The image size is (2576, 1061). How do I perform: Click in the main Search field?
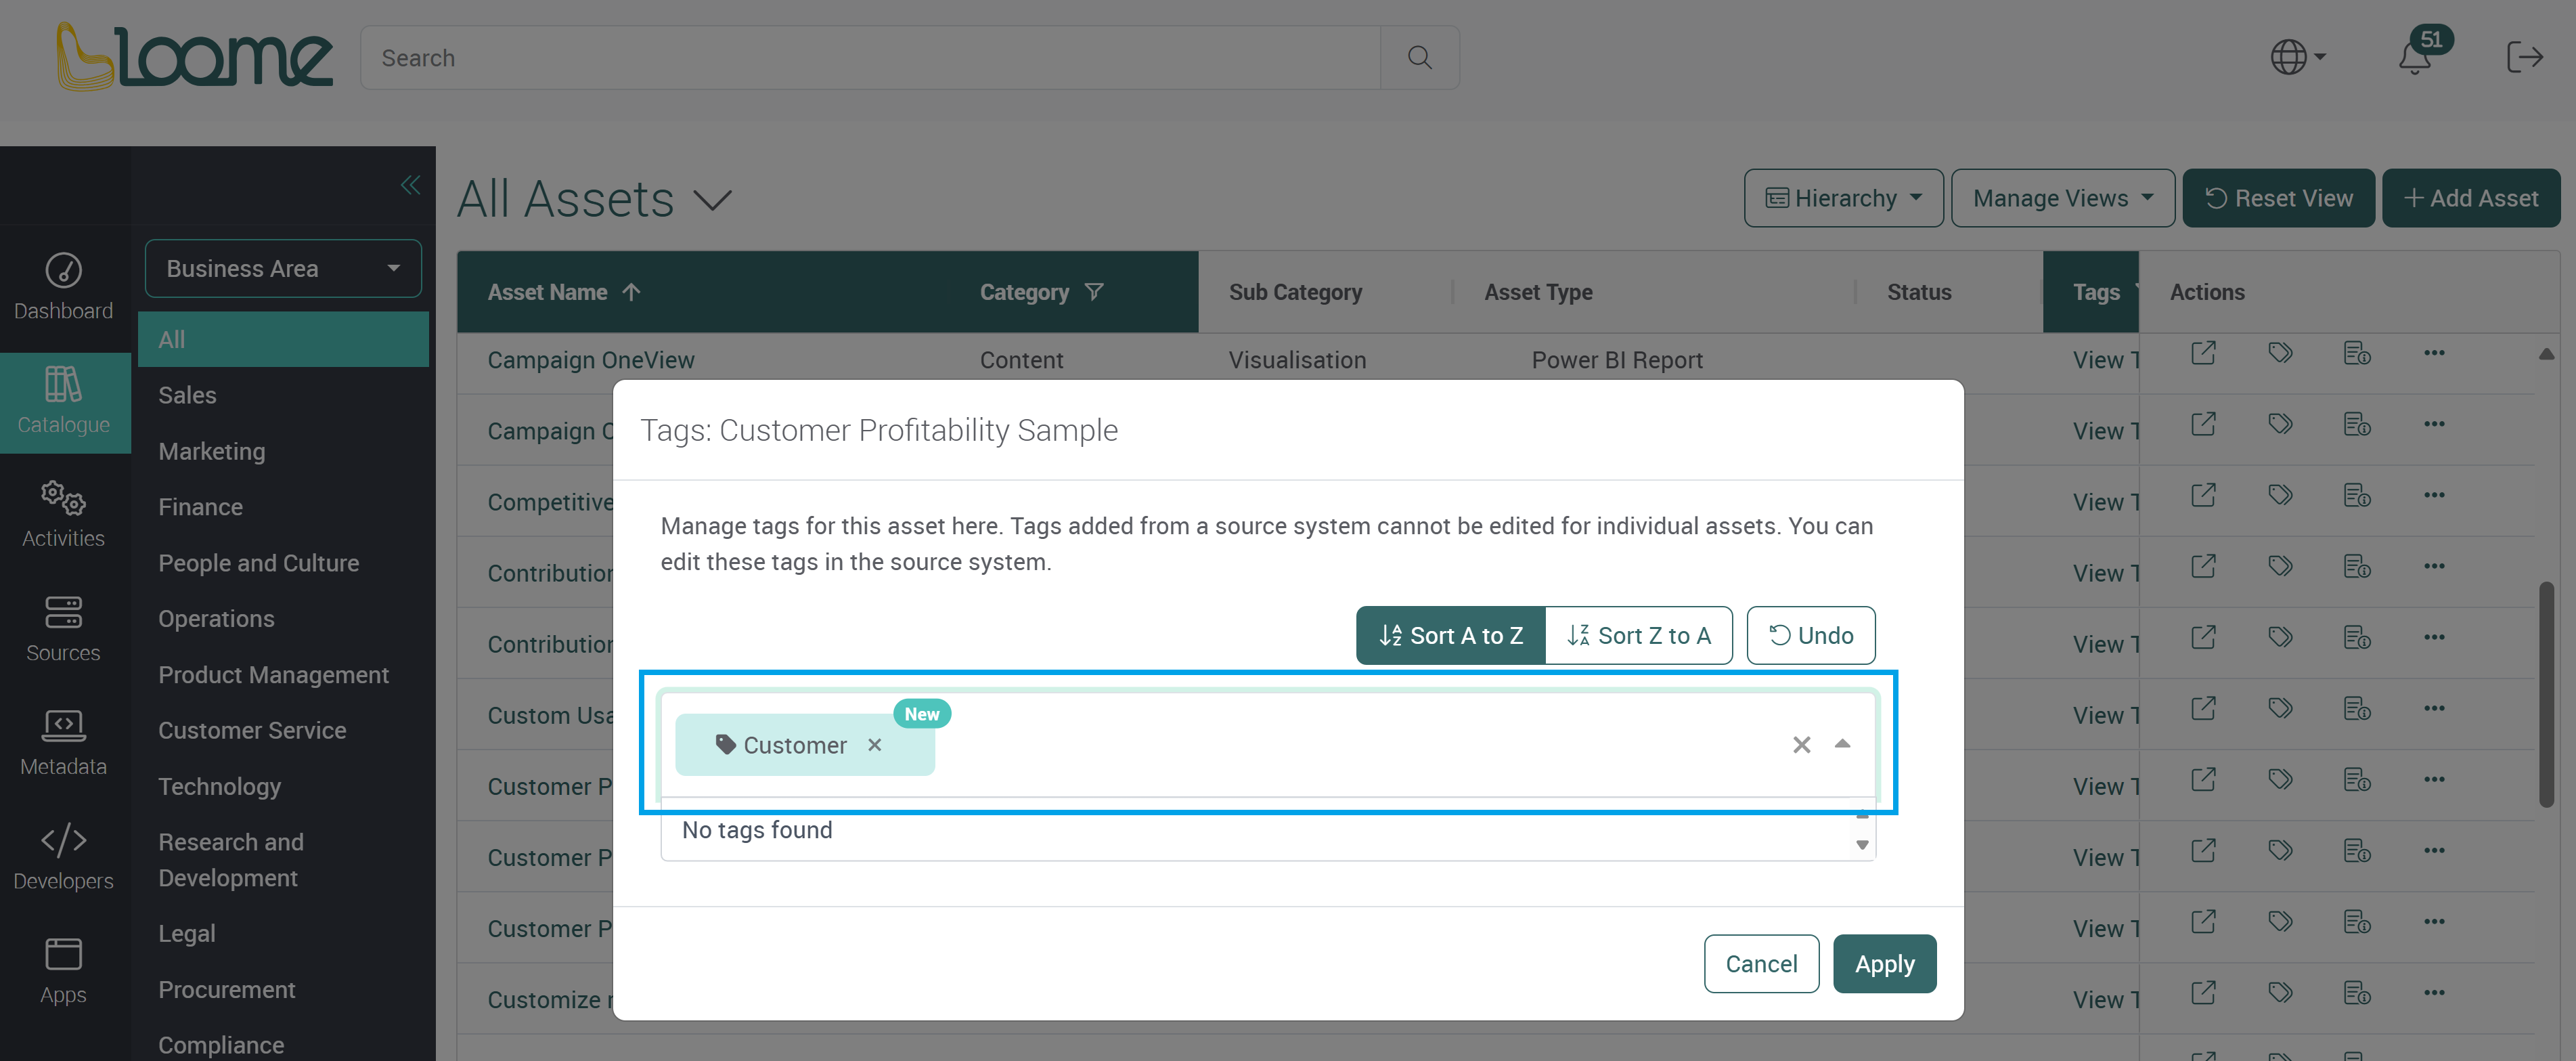[x=870, y=58]
